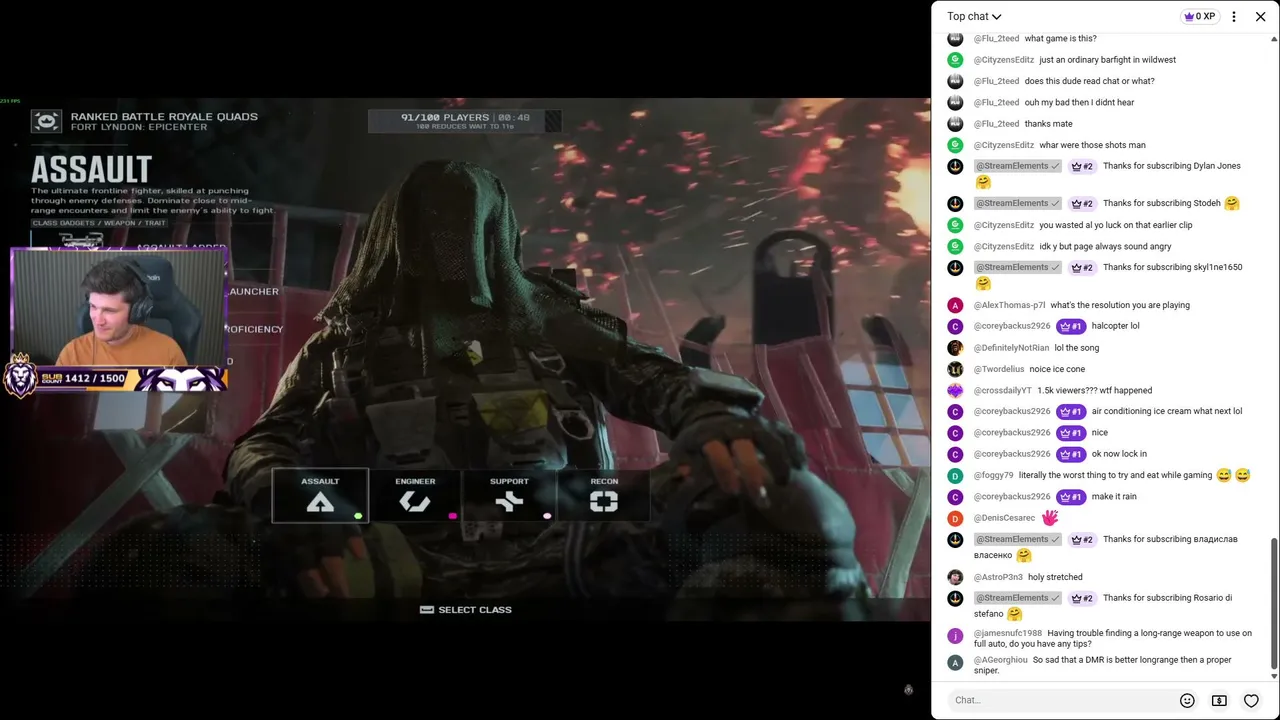The width and height of the screenshot is (1280, 720).
Task: Click the message 'noice ice cone'
Action: pos(1057,369)
